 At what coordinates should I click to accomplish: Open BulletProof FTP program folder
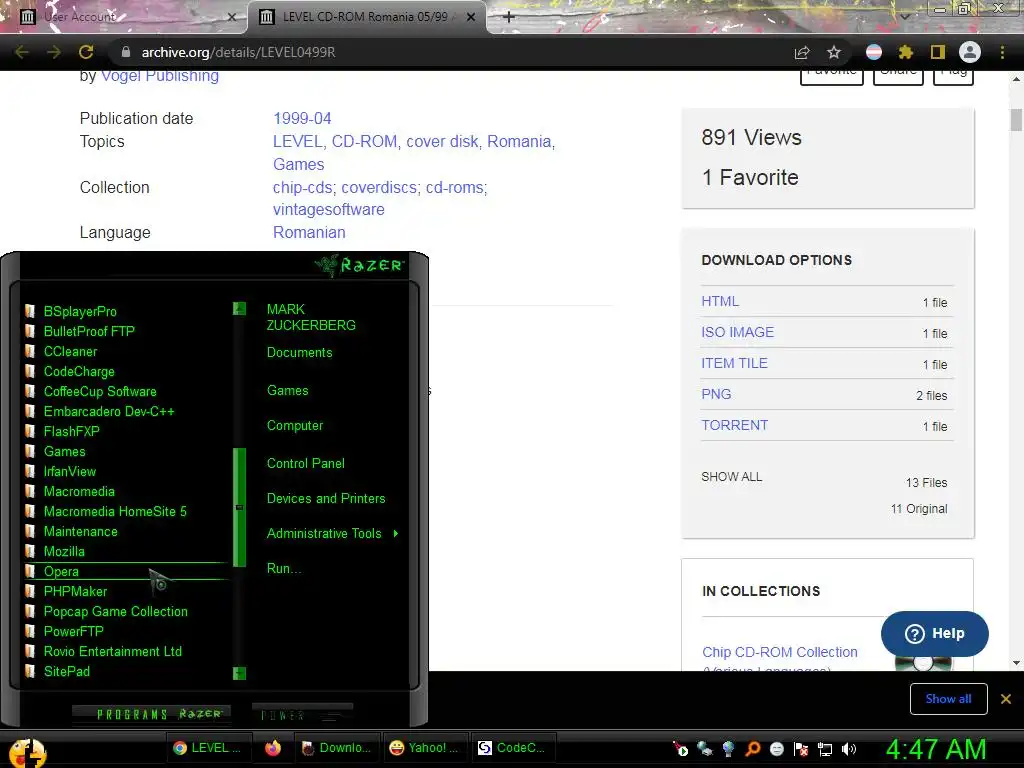pyautogui.click(x=89, y=331)
